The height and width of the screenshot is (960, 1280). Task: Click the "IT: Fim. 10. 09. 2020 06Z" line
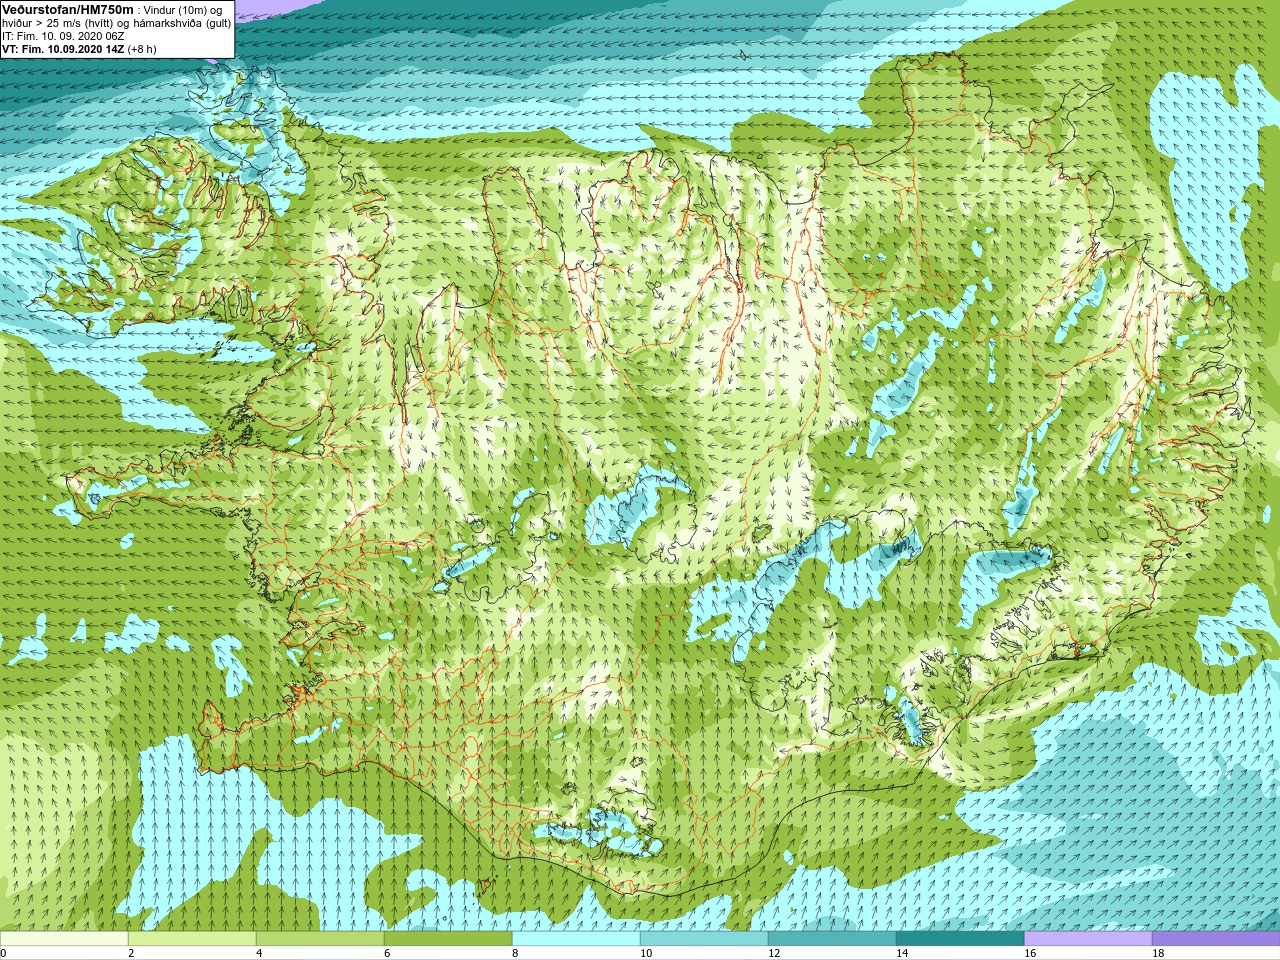click(63, 35)
